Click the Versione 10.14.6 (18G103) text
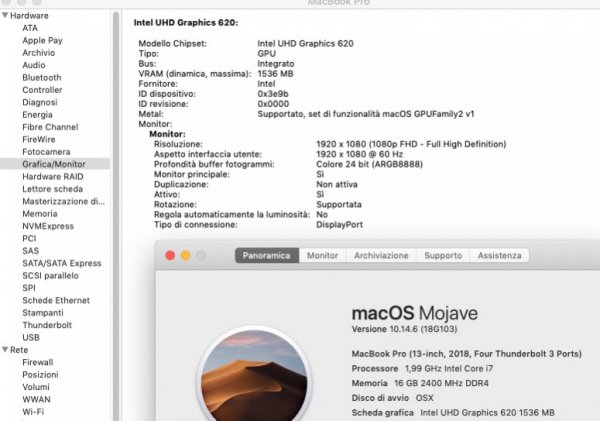Screen dimensions: 600x421 click(x=404, y=329)
